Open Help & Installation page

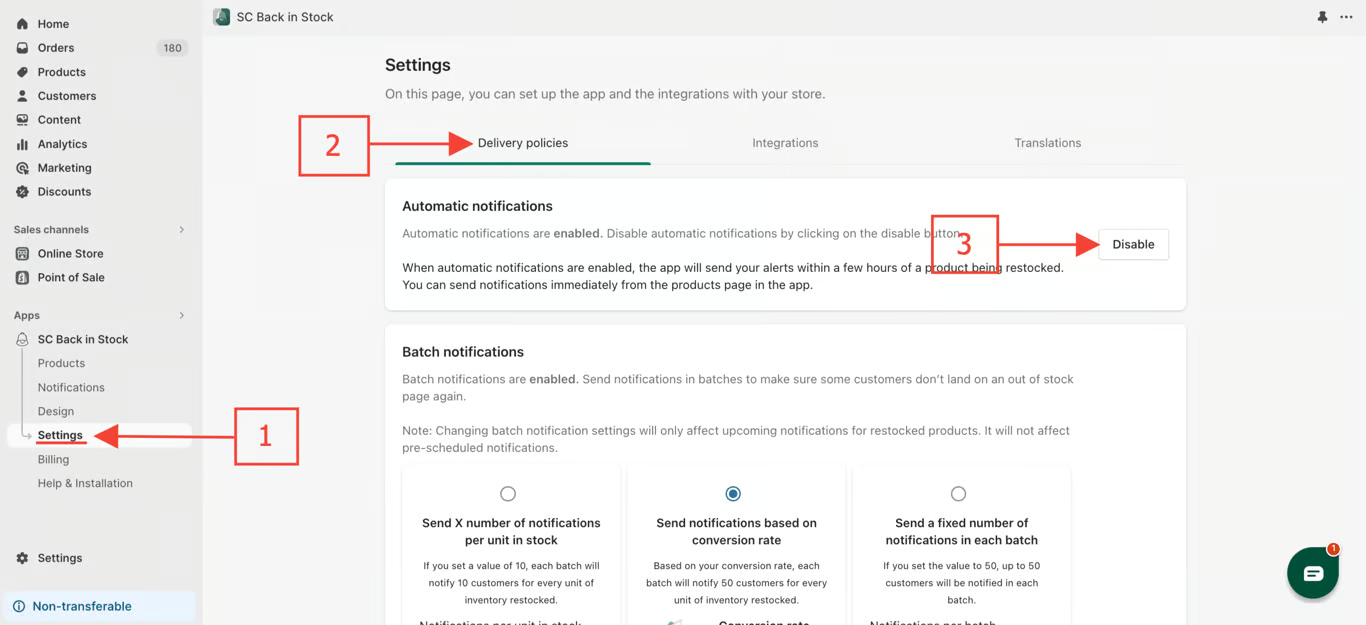tap(85, 484)
